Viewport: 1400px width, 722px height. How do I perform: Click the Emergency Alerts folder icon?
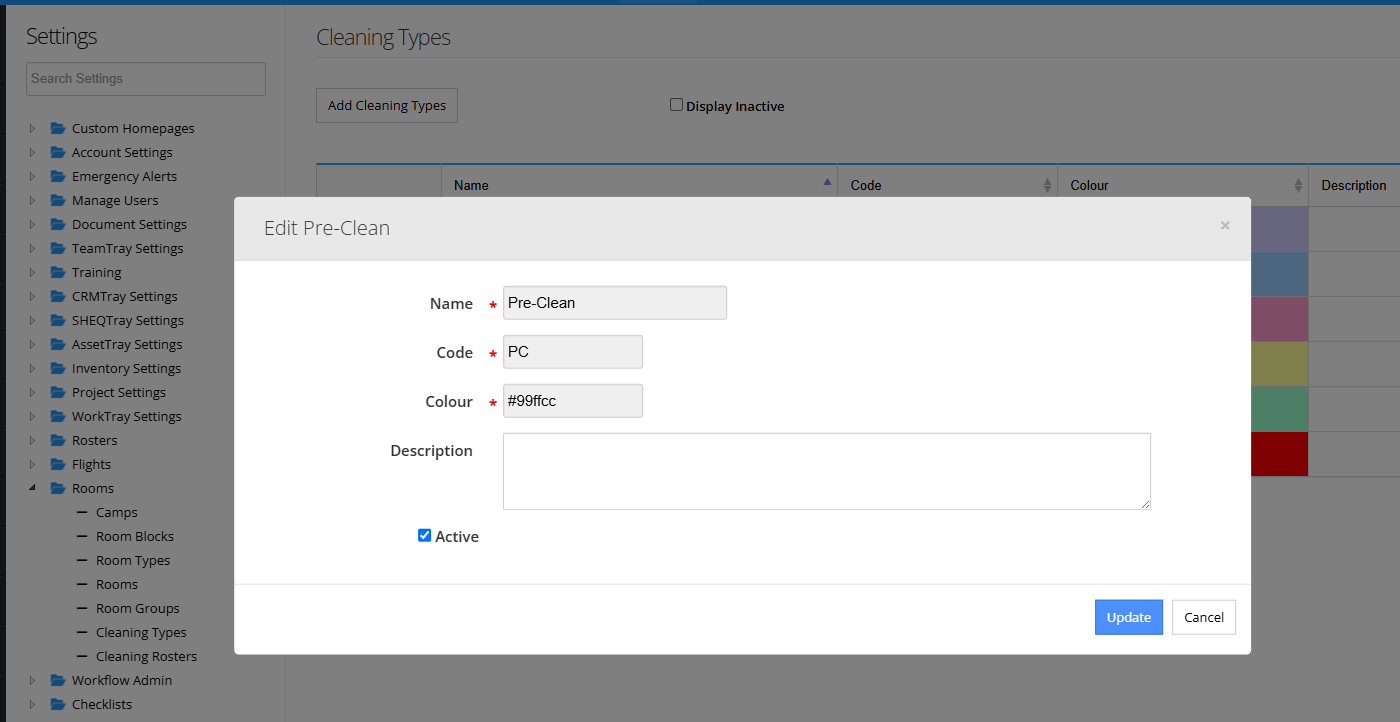click(x=58, y=176)
